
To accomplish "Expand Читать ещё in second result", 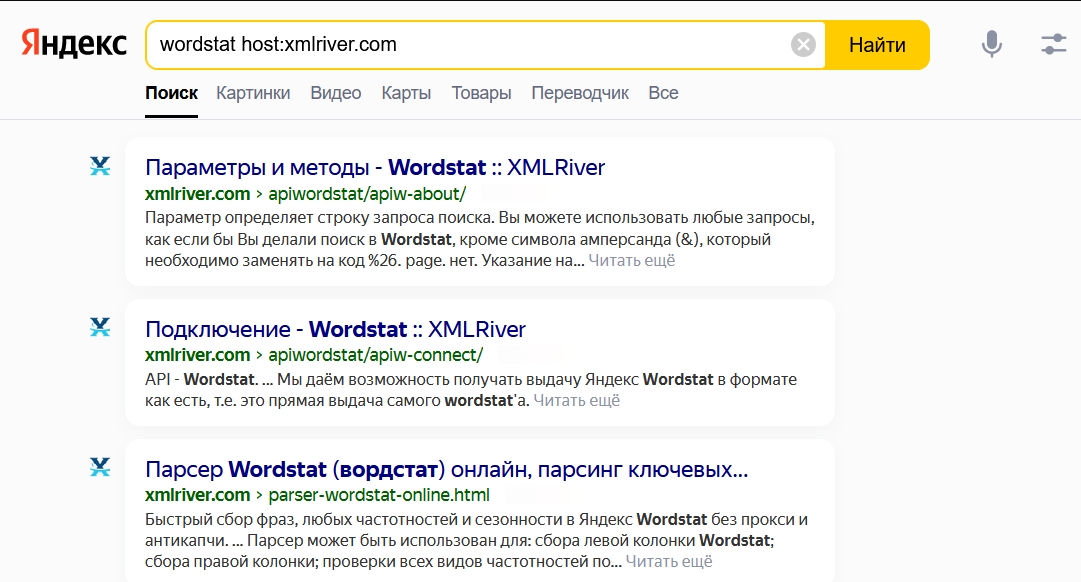I will click(576, 401).
